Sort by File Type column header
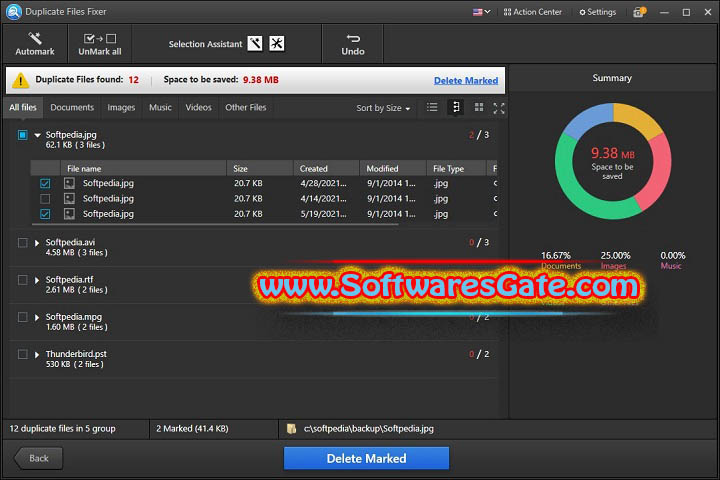Image resolution: width=720 pixels, height=480 pixels. click(x=456, y=169)
